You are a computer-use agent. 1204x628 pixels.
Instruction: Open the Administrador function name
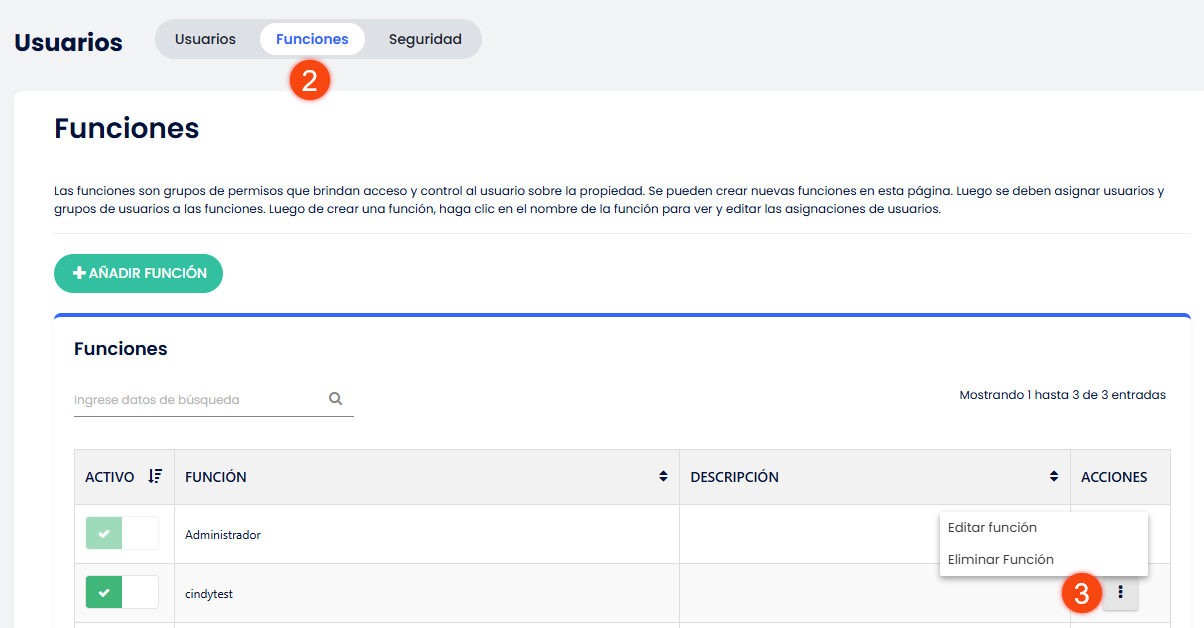[x=223, y=535]
